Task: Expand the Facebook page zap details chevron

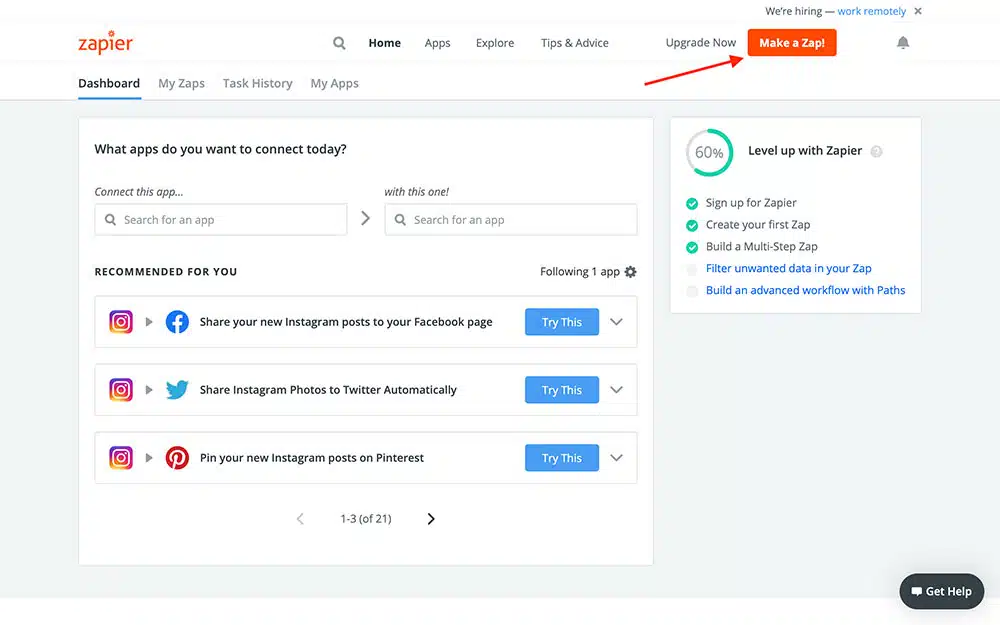Action: [616, 322]
